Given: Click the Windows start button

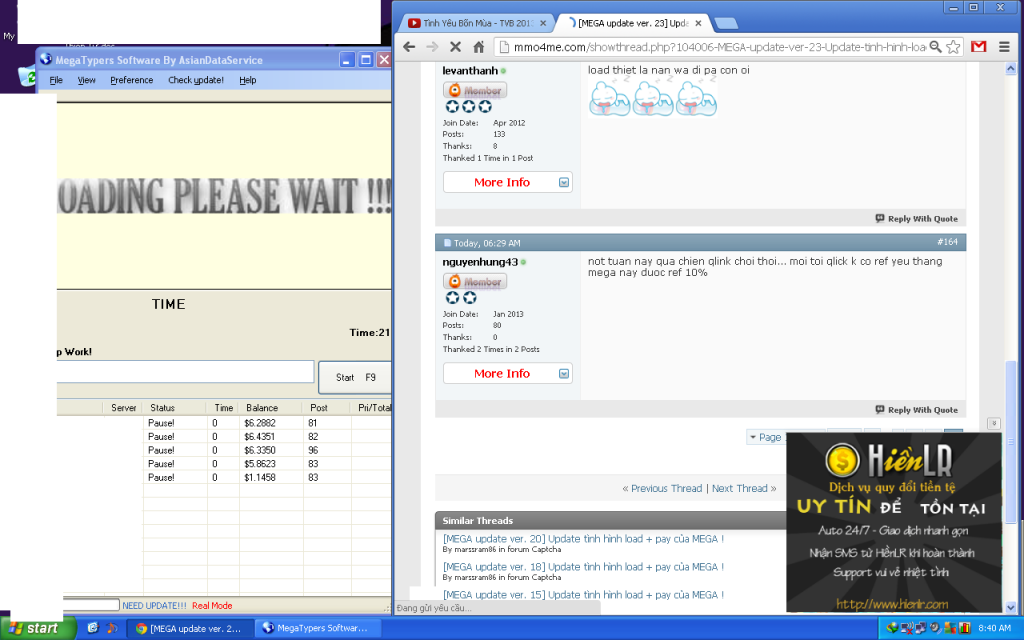Looking at the screenshot, I should (x=38, y=628).
